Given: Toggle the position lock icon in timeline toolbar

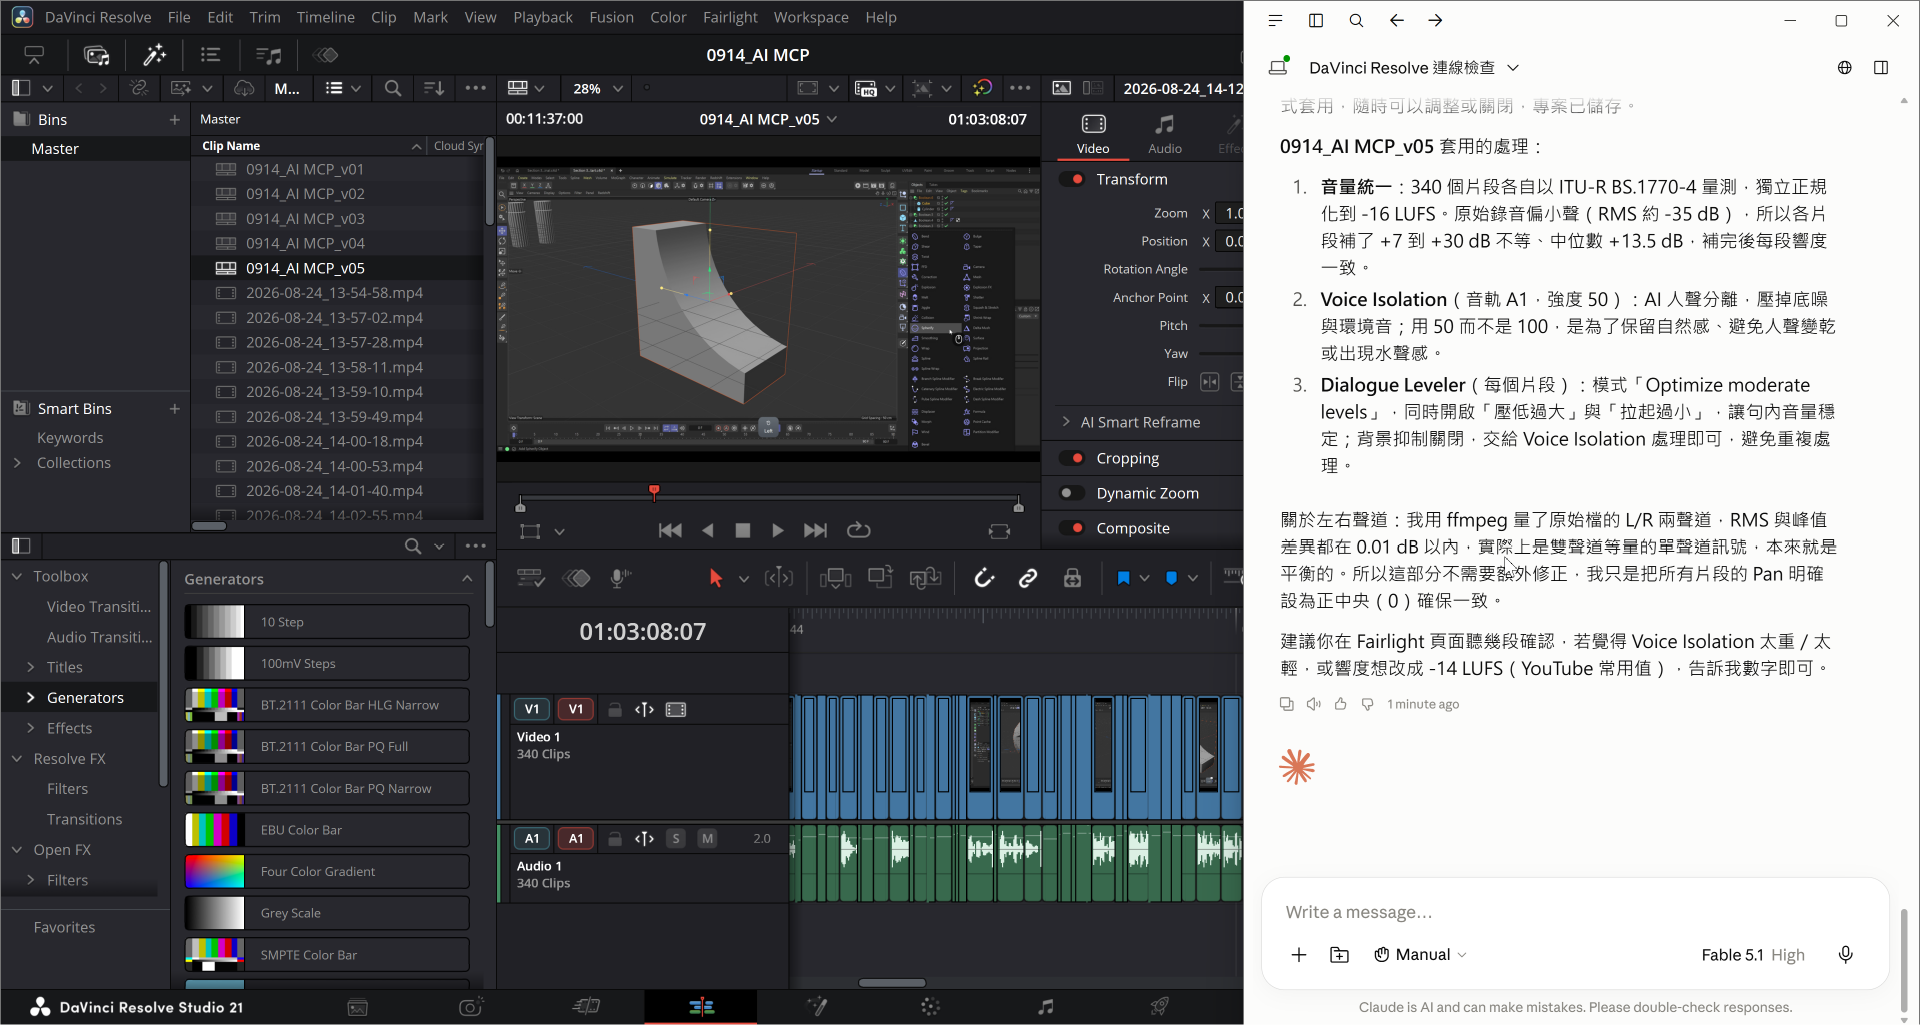Looking at the screenshot, I should (x=1072, y=578).
